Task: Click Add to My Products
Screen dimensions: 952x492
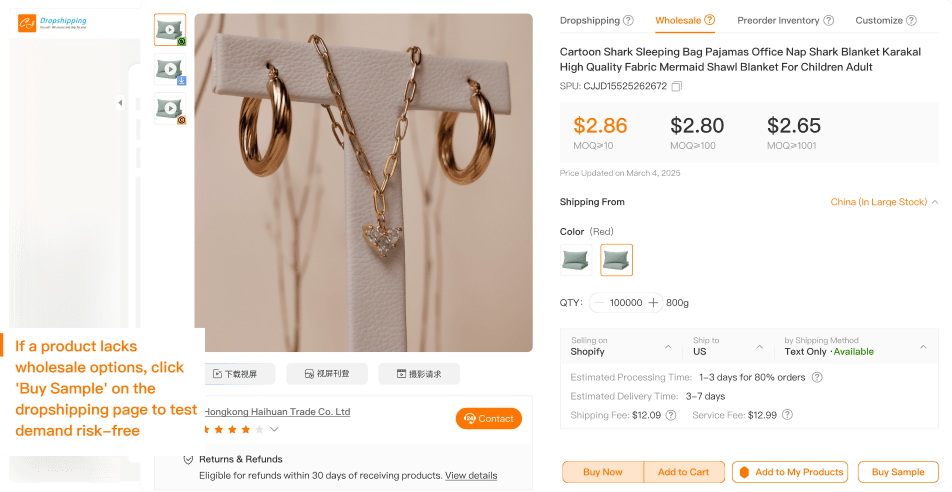Action: click(791, 472)
